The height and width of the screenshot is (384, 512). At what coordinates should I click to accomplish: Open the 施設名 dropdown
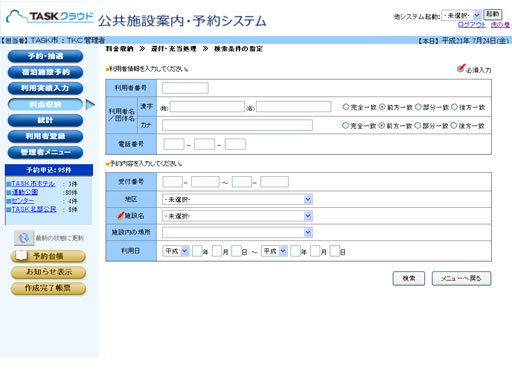coord(237,216)
